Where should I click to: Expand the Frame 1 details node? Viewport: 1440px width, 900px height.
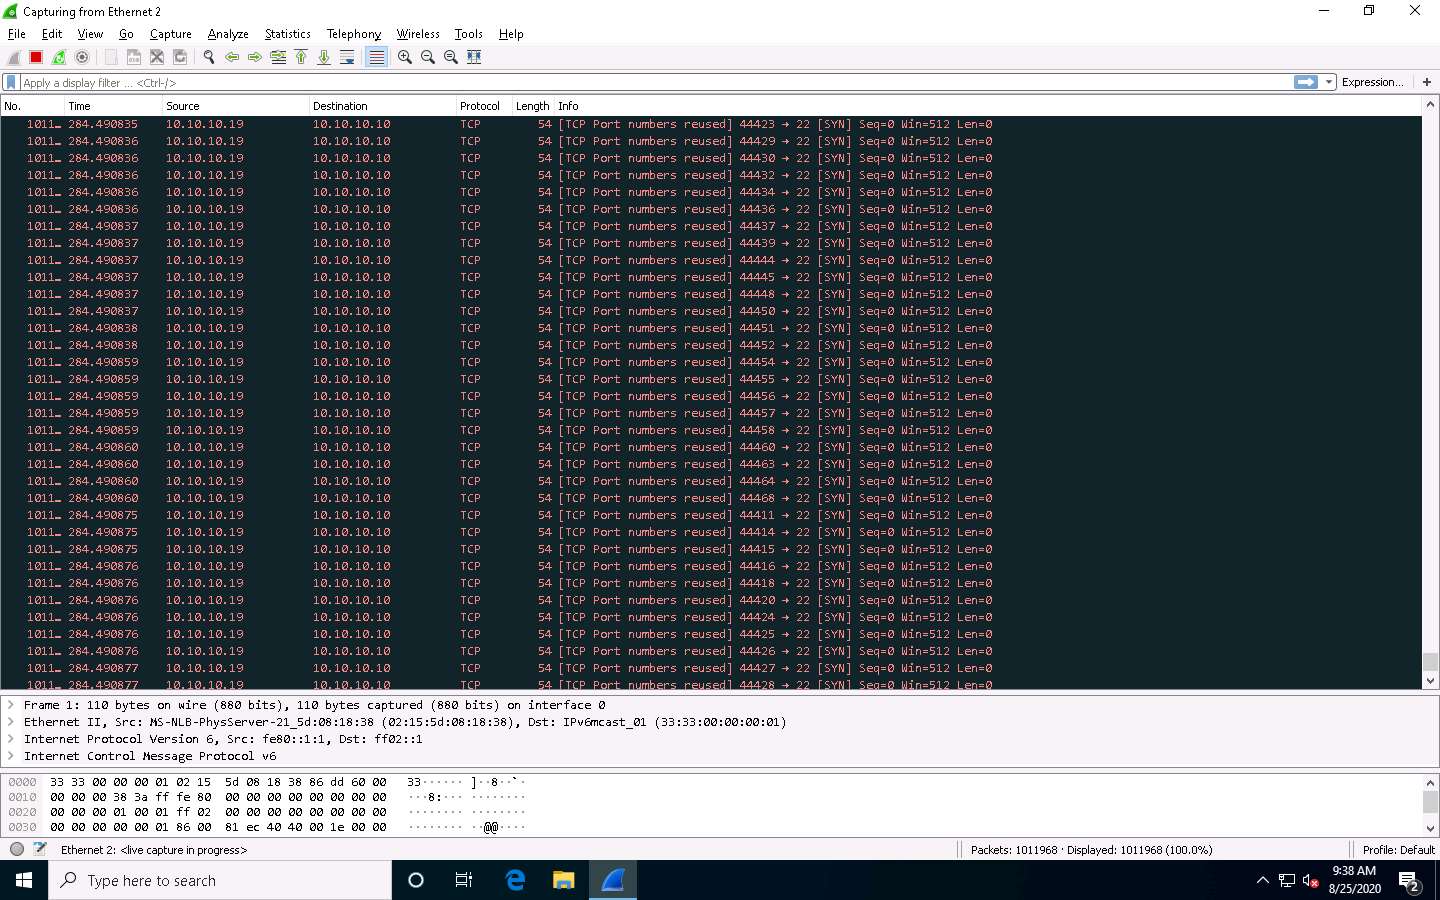11,705
